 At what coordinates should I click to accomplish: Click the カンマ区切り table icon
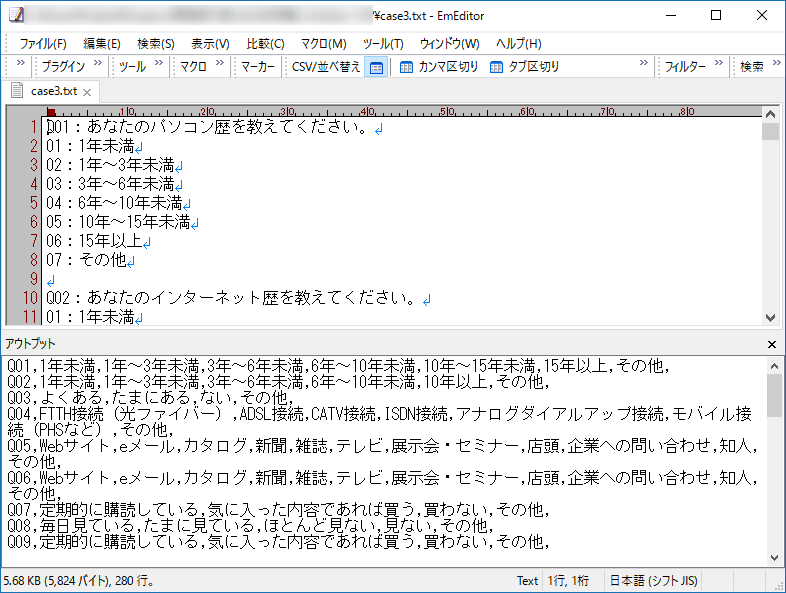pyautogui.click(x=406, y=67)
